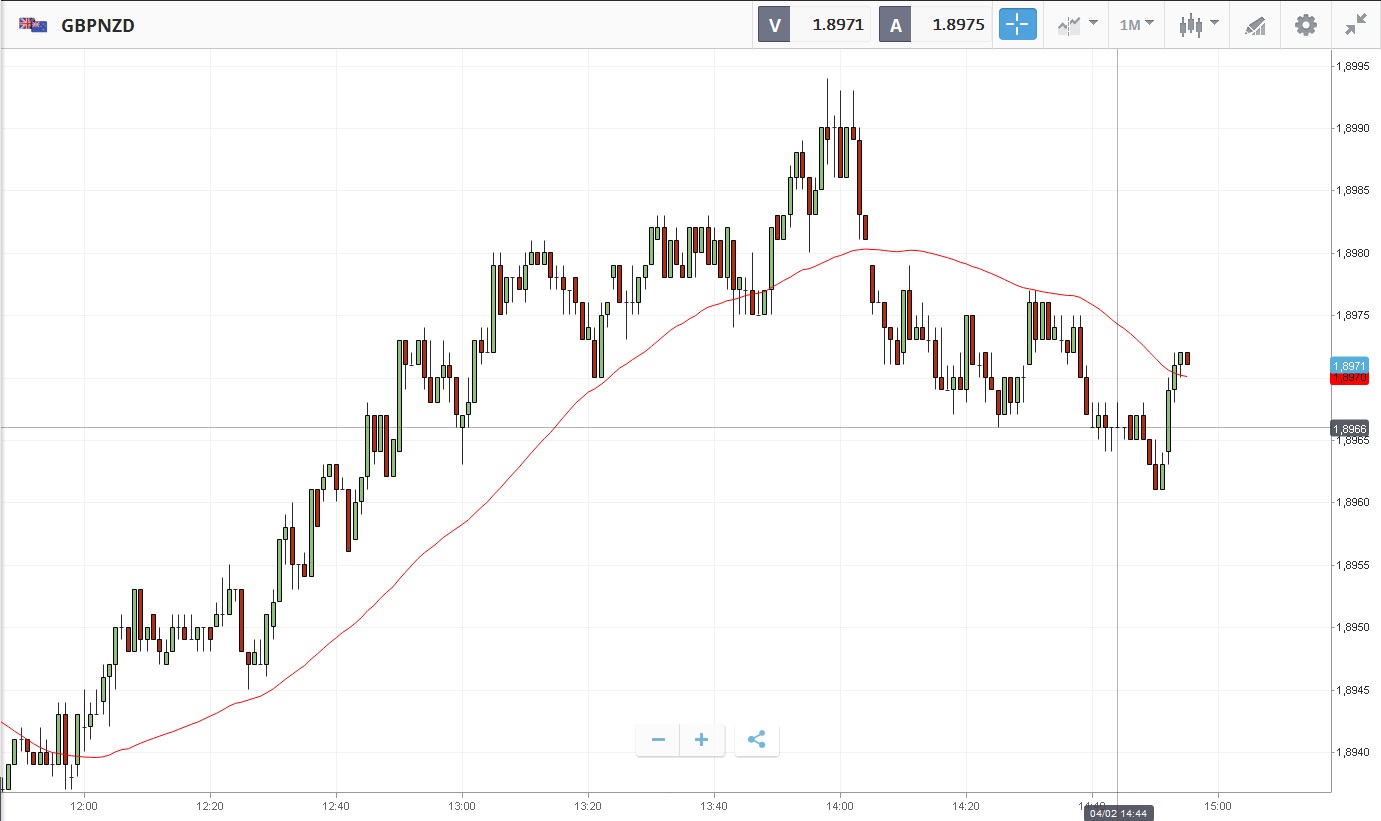Click the red 1,8970 moving average tag
Viewport: 1381px width, 821px height.
(1349, 378)
